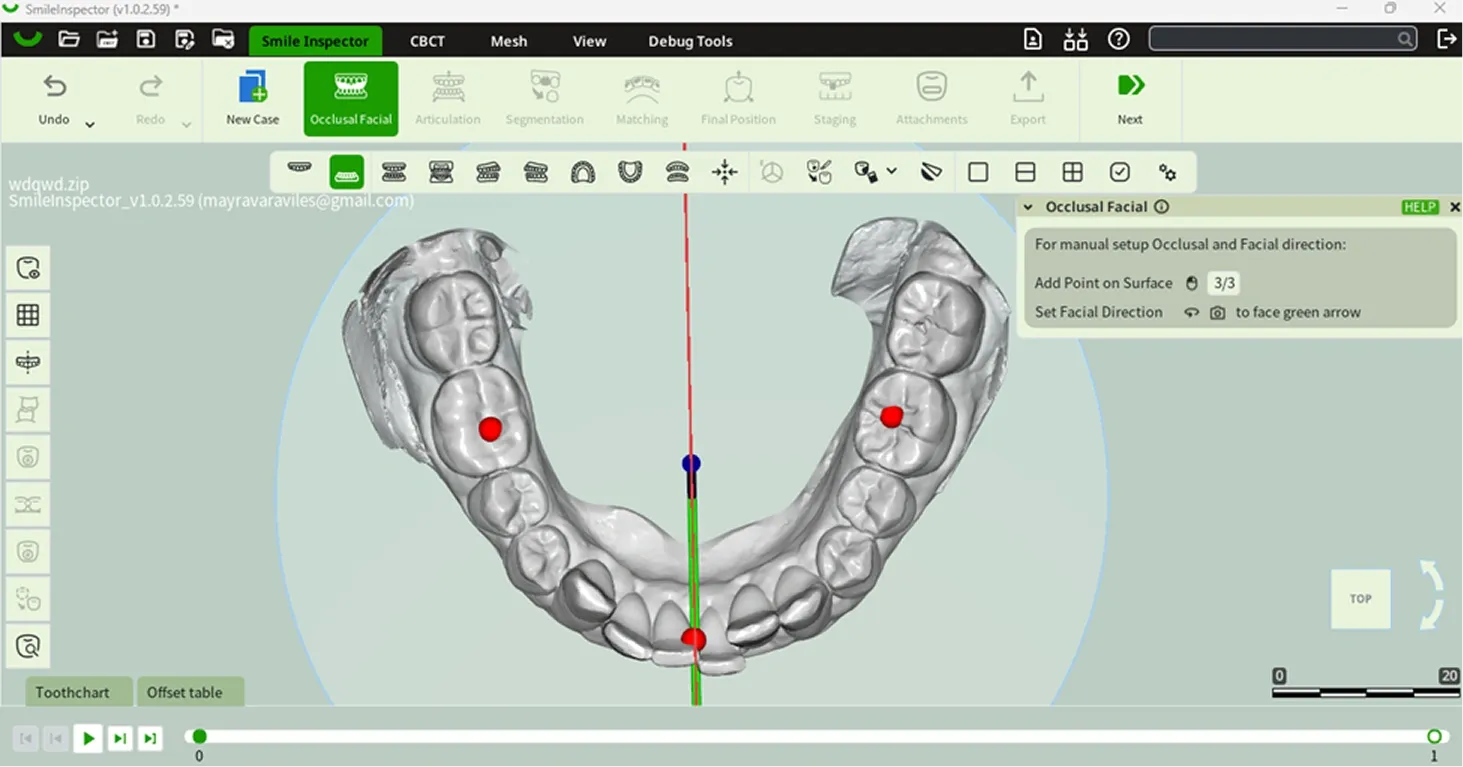
Task: Select the Attachments step
Action: tap(931, 98)
